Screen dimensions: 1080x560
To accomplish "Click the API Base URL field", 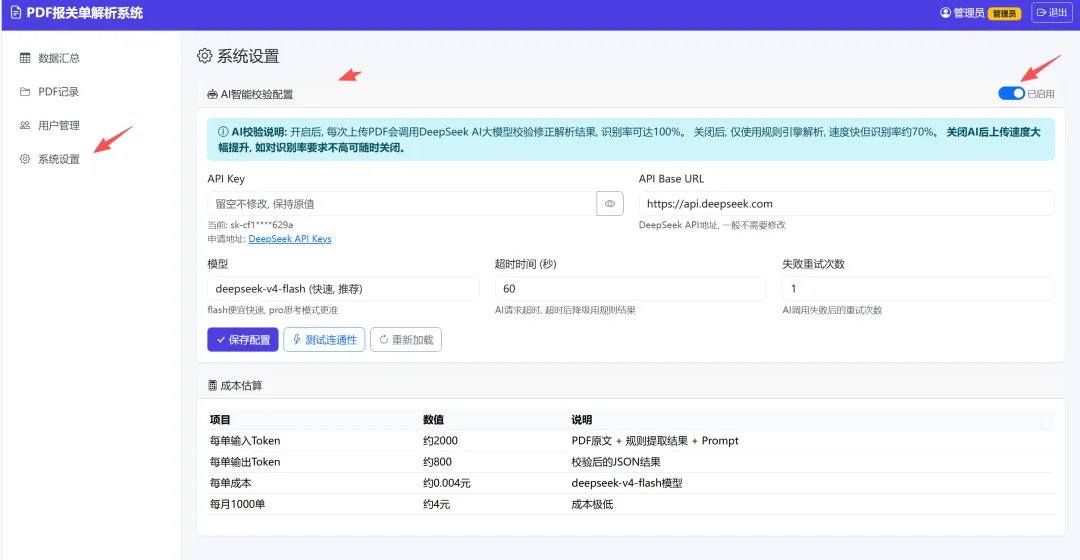I will (847, 204).
